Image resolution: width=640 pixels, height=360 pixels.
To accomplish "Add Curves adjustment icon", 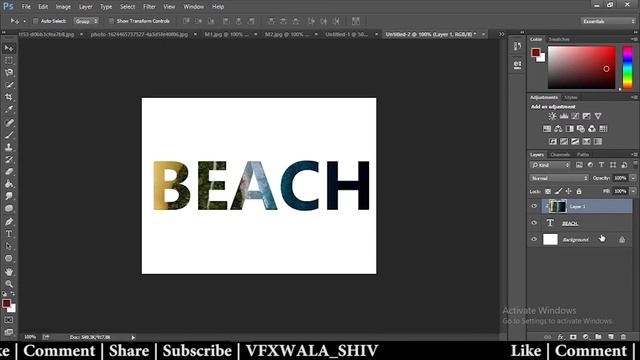I will coord(575,116).
